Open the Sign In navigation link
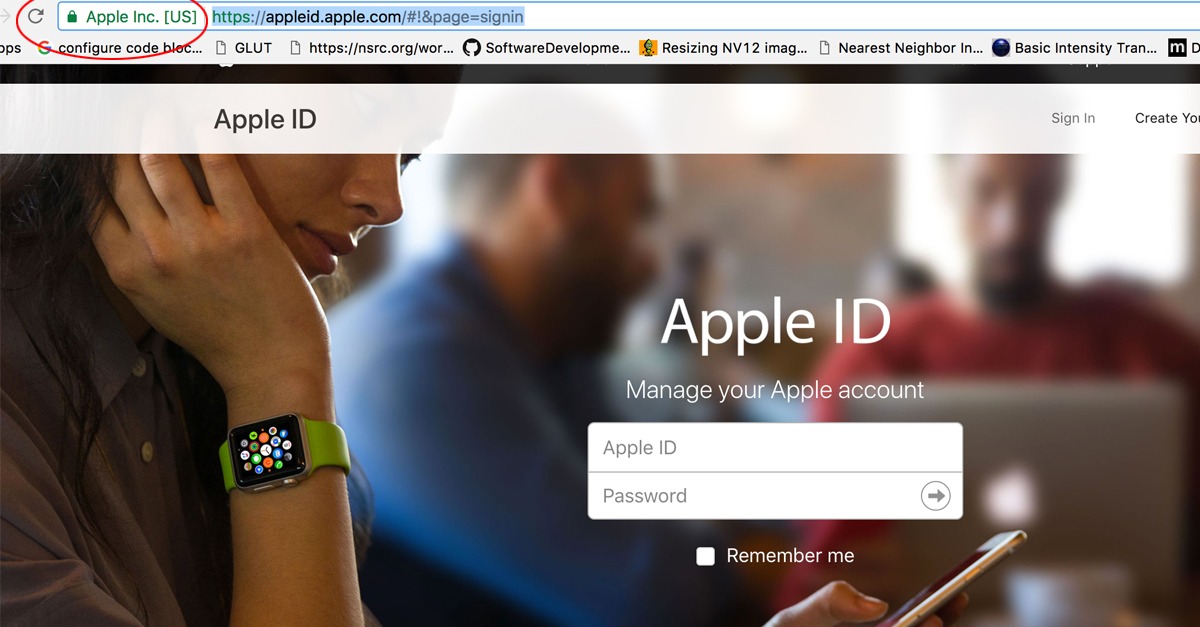1200x627 pixels. (1073, 118)
